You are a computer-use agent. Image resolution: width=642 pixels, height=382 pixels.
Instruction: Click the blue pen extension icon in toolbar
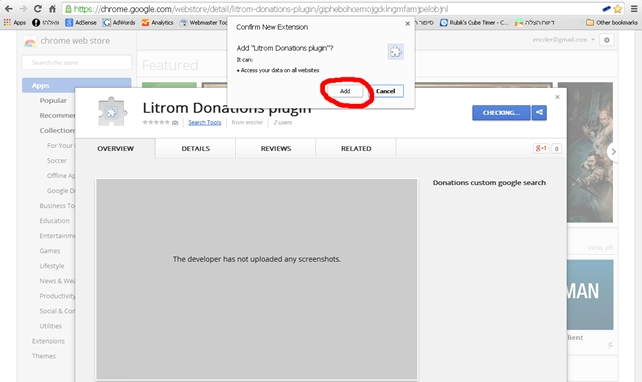(606, 9)
